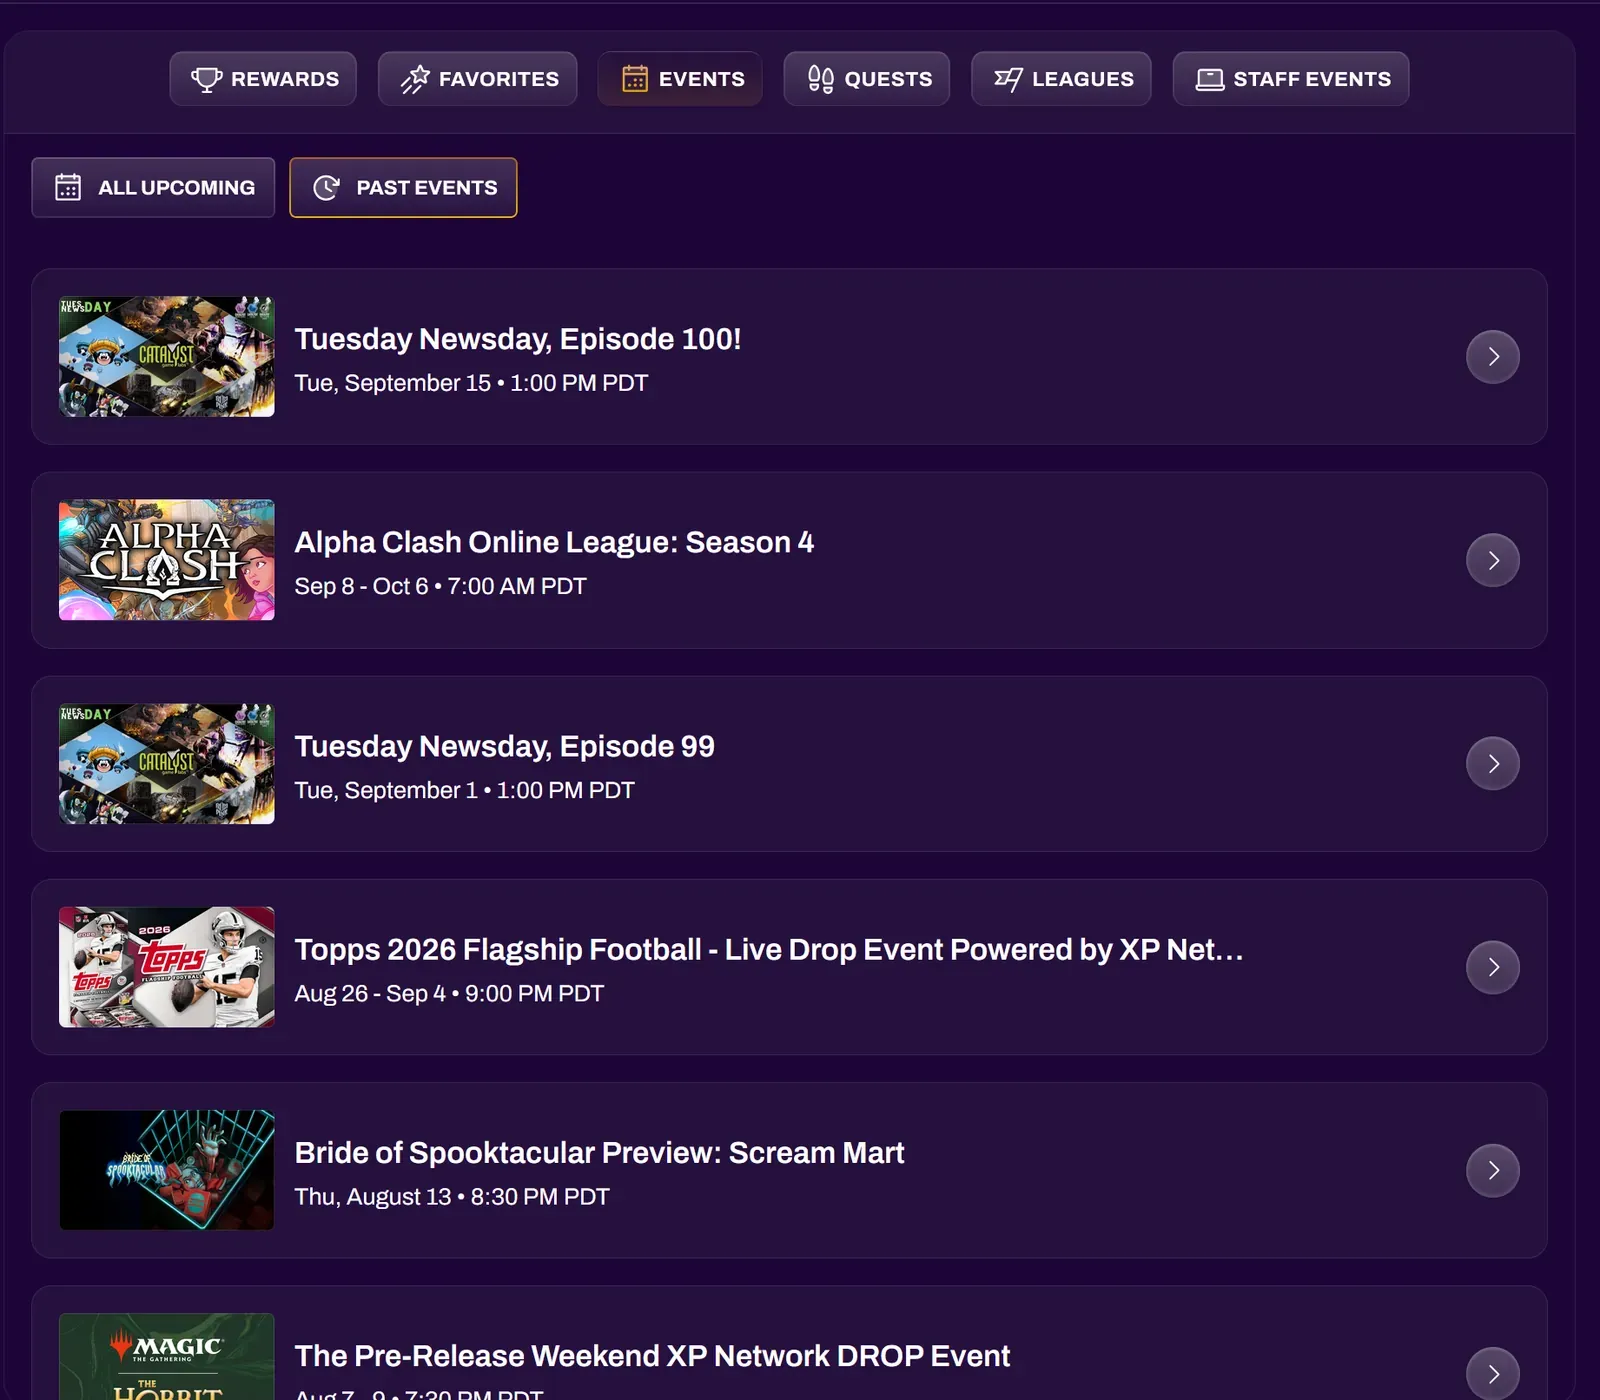Screen dimensions: 1600x1400
Task: Open the Tuesday Newsday Episode 100 thumbnail
Action: [167, 357]
